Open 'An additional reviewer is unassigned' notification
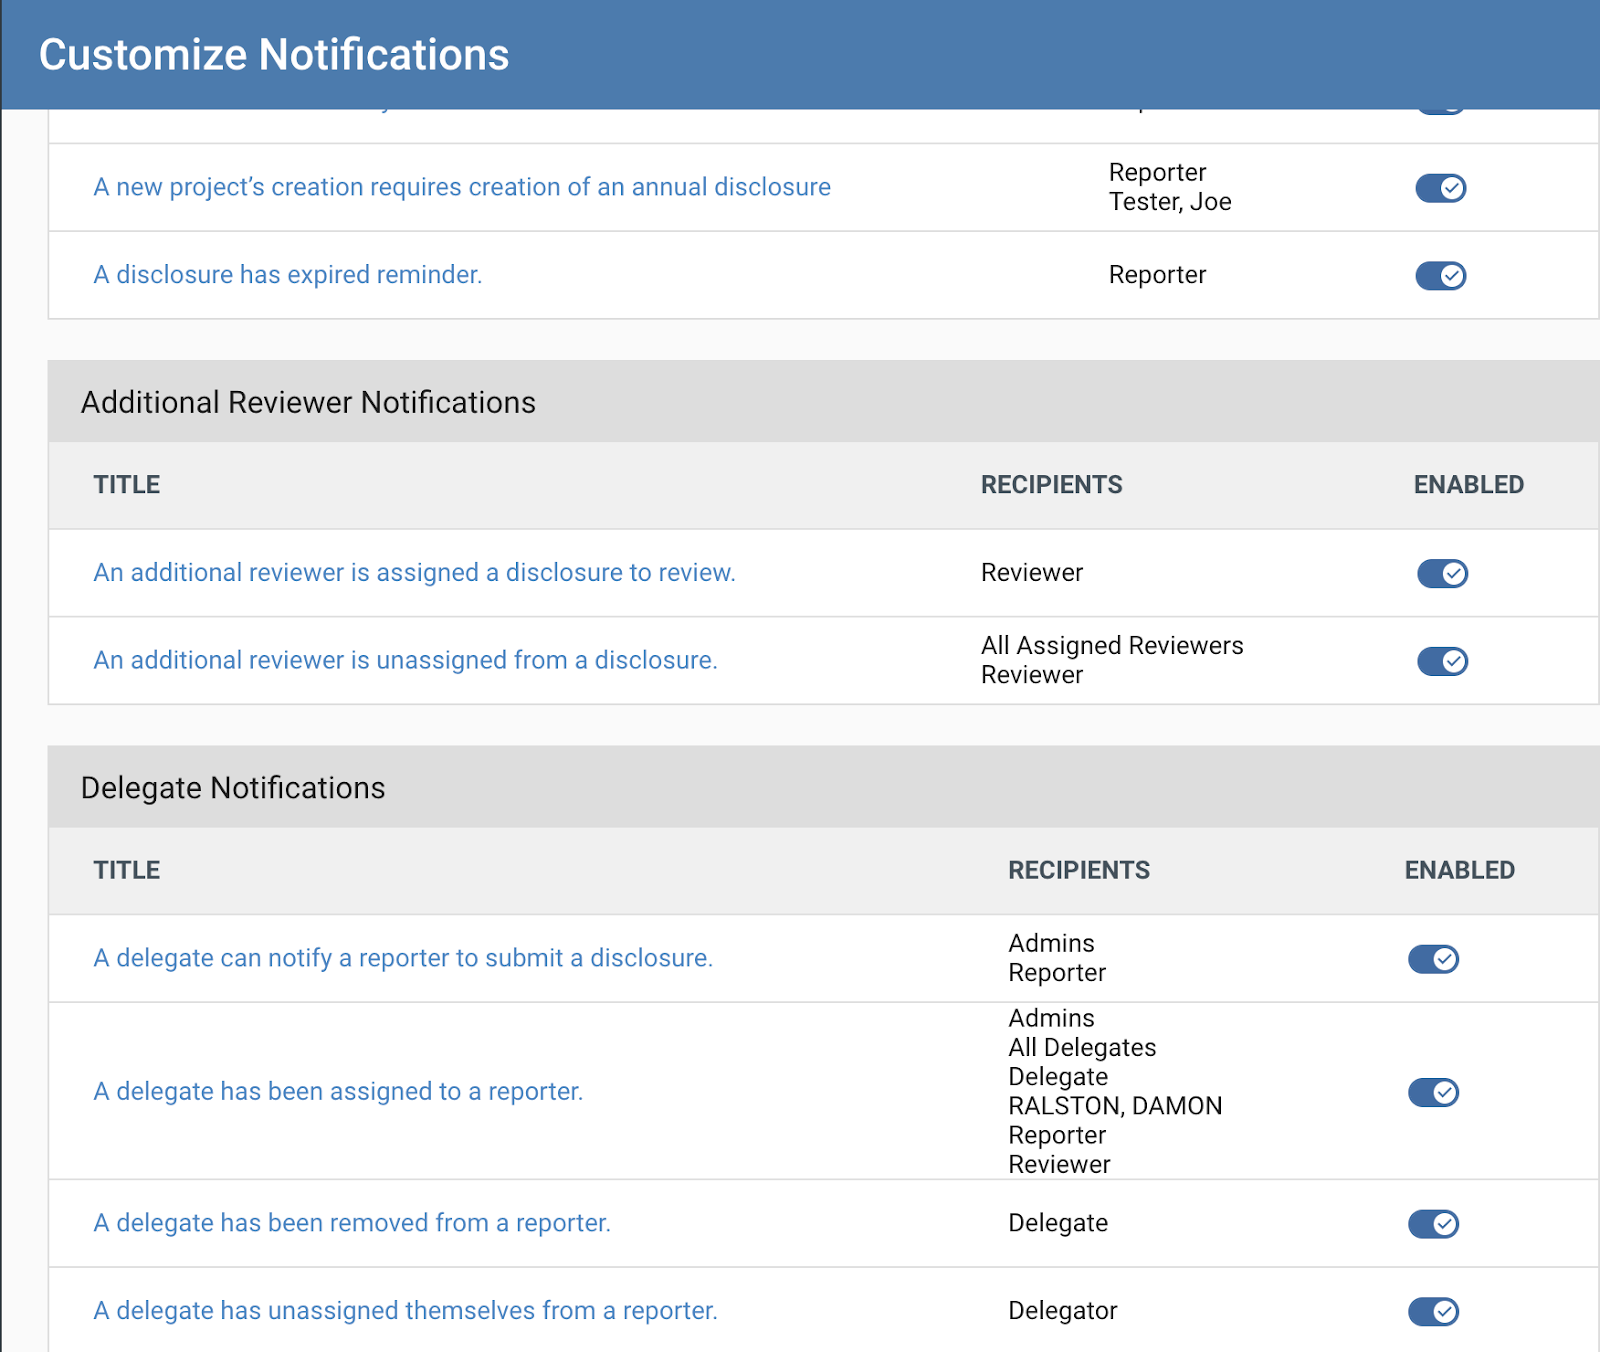 pyautogui.click(x=405, y=661)
